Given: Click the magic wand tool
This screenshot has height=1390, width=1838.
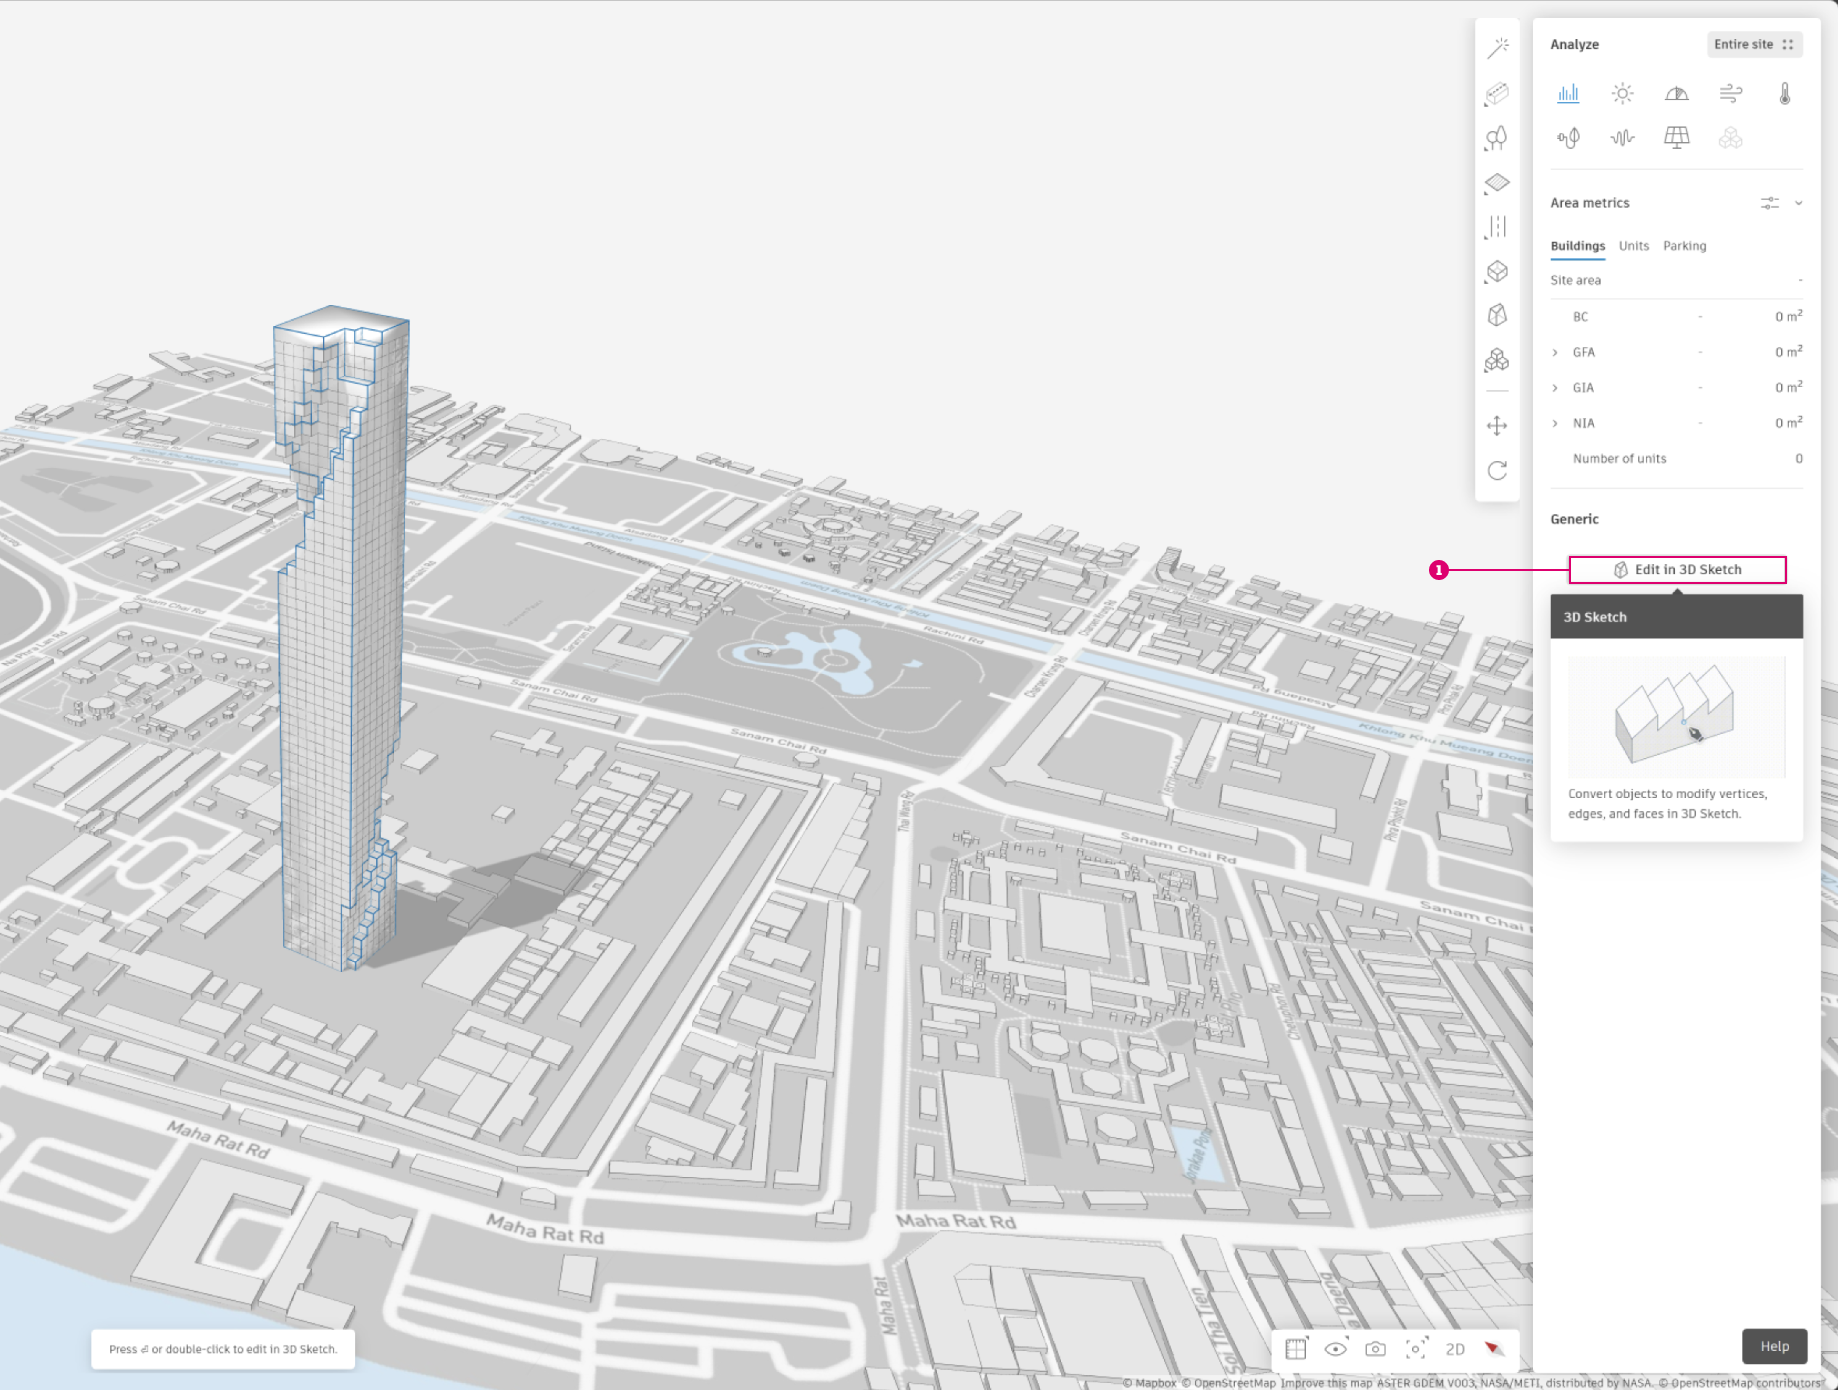Looking at the screenshot, I should click(x=1497, y=48).
